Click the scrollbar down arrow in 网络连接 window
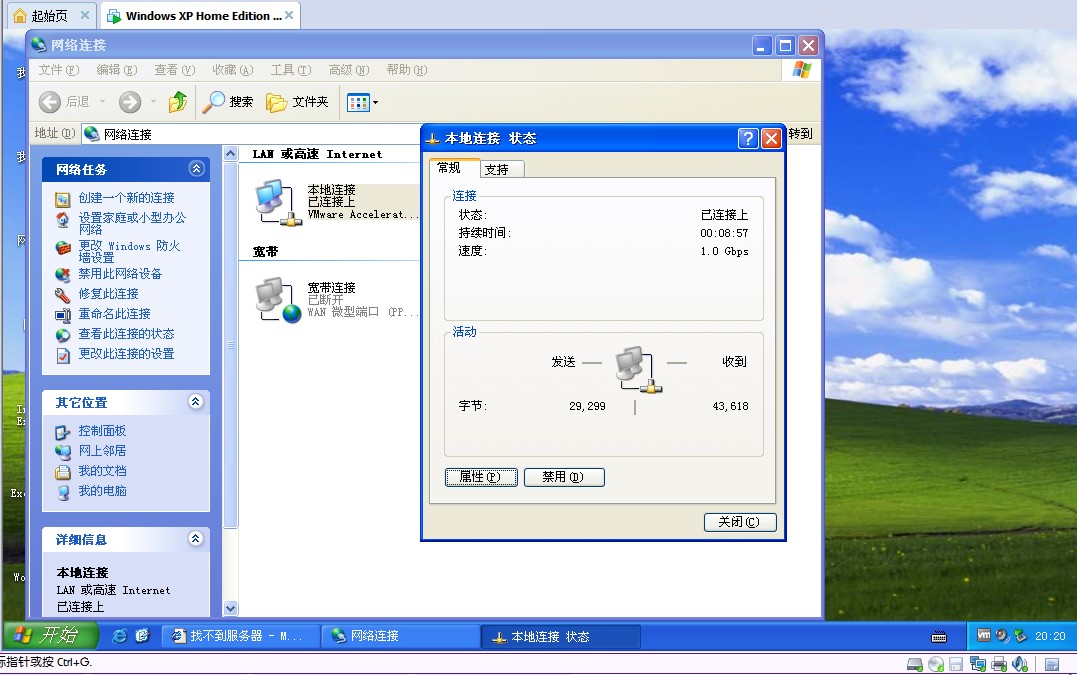The height and width of the screenshot is (675, 1077). [231, 608]
